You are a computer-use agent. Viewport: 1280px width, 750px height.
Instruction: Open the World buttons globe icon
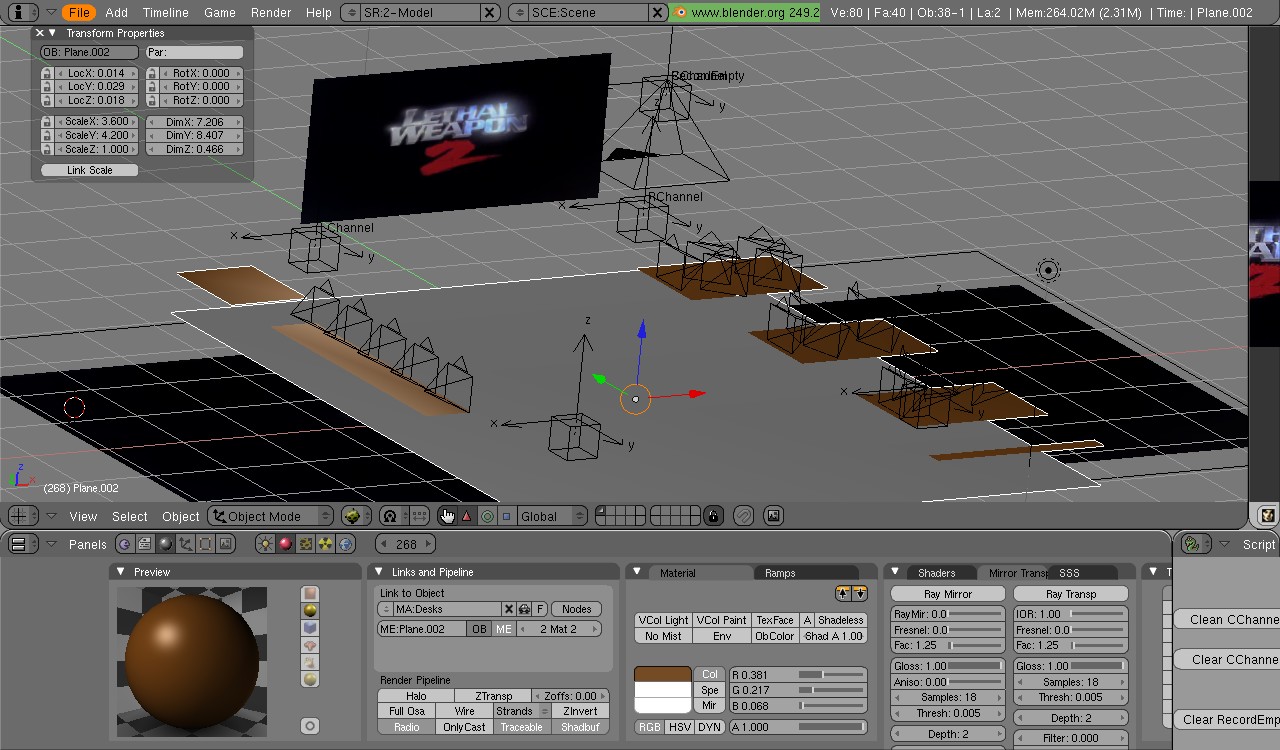click(346, 544)
